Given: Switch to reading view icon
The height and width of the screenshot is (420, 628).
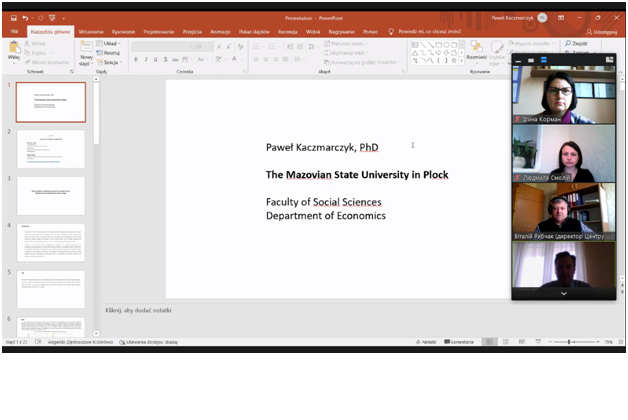Looking at the screenshot, I should (x=521, y=342).
